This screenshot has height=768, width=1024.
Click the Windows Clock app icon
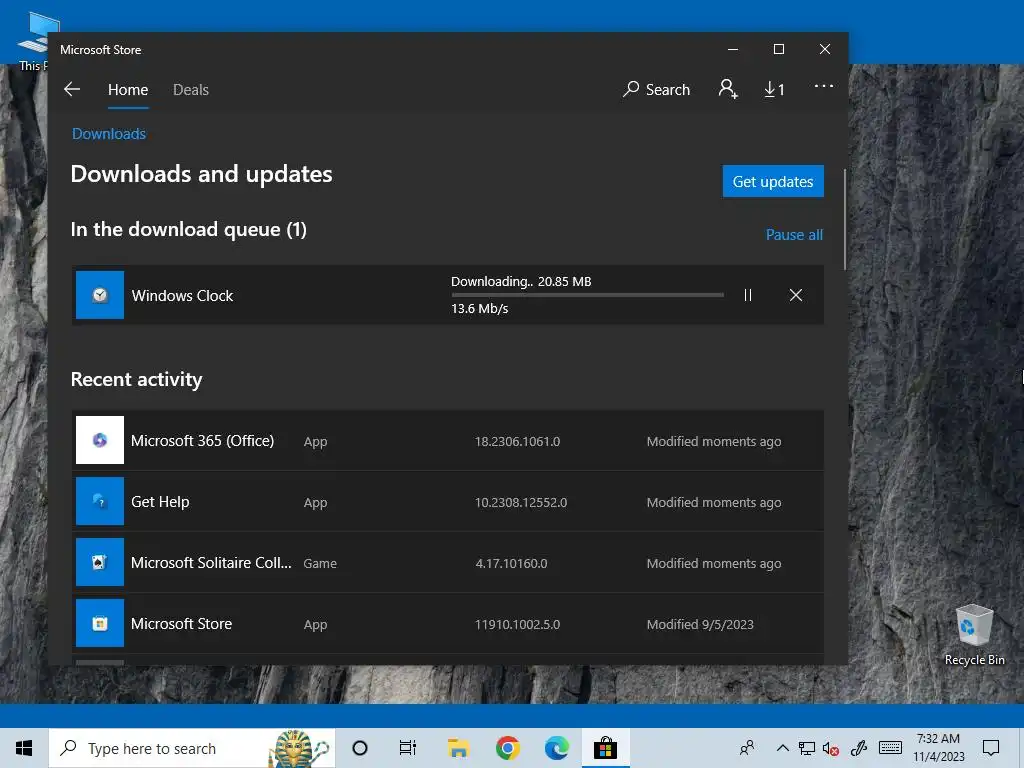(x=100, y=295)
